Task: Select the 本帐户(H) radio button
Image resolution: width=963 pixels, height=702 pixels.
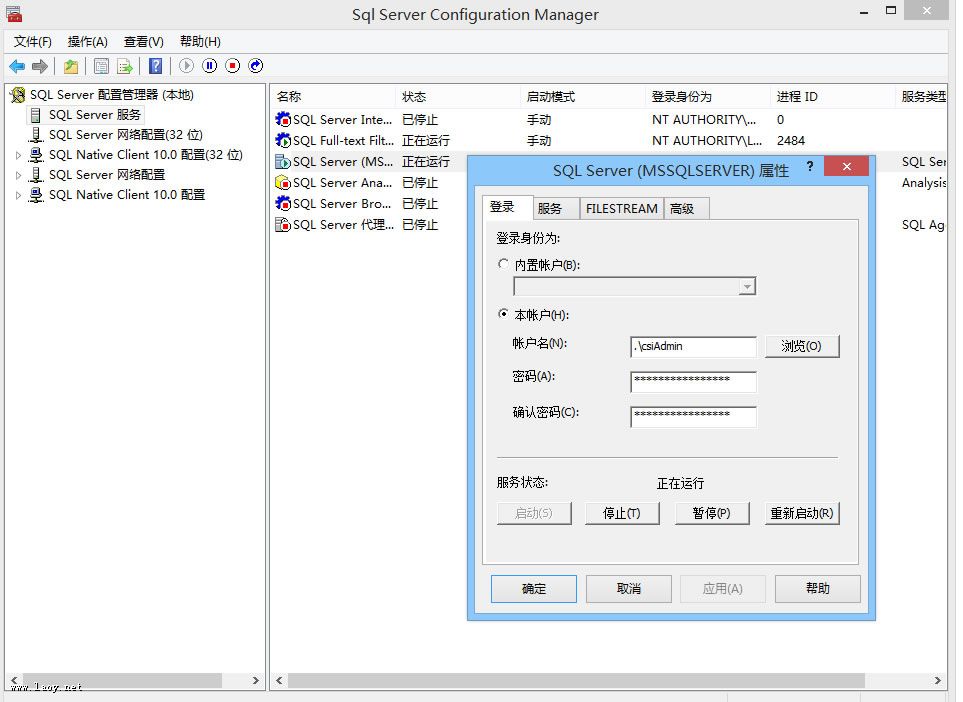Action: (504, 314)
